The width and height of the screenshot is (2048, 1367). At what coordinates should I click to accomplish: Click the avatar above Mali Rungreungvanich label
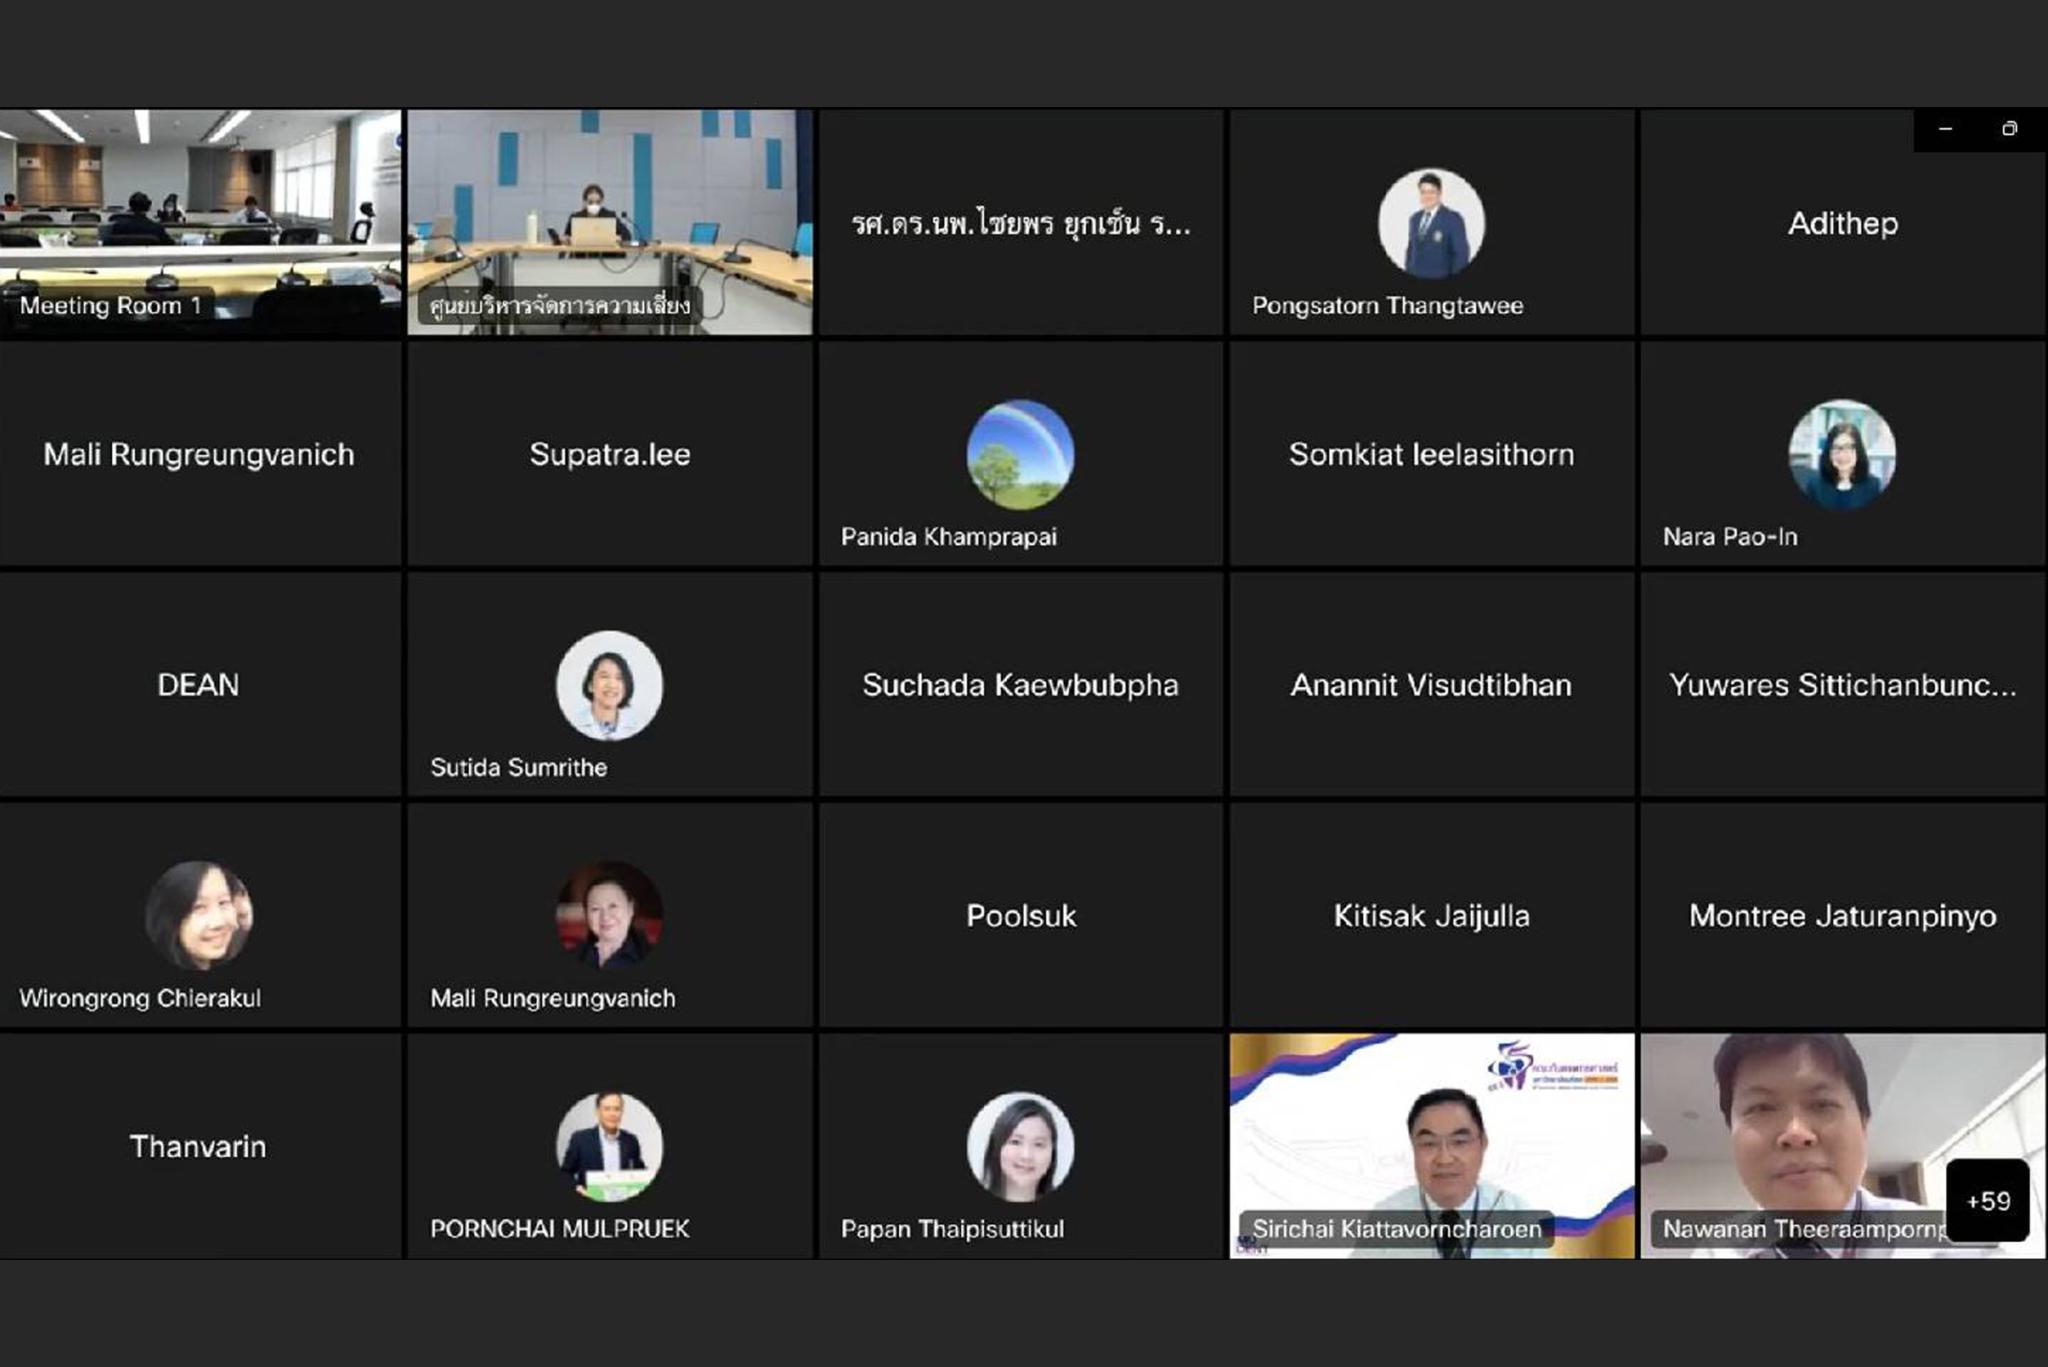pyautogui.click(x=609, y=915)
